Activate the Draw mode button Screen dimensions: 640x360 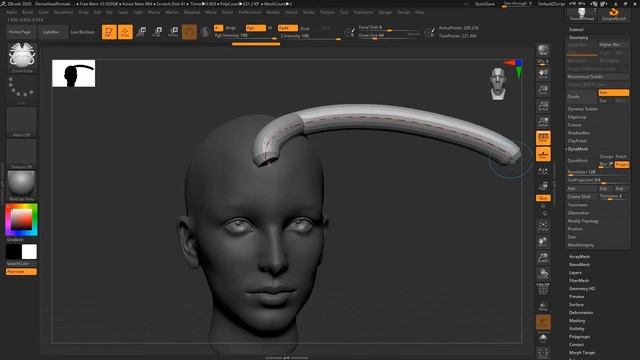(125, 32)
